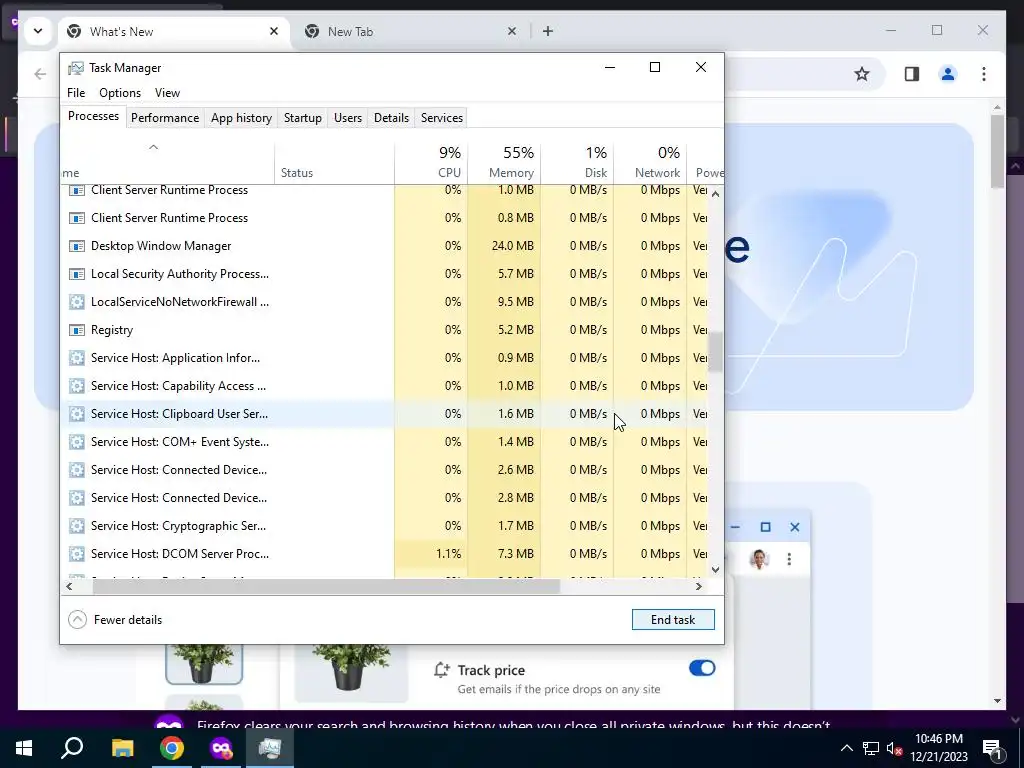Click the Firefox private browsing taskbar icon
Image resolution: width=1024 pixels, height=768 pixels.
(221, 748)
